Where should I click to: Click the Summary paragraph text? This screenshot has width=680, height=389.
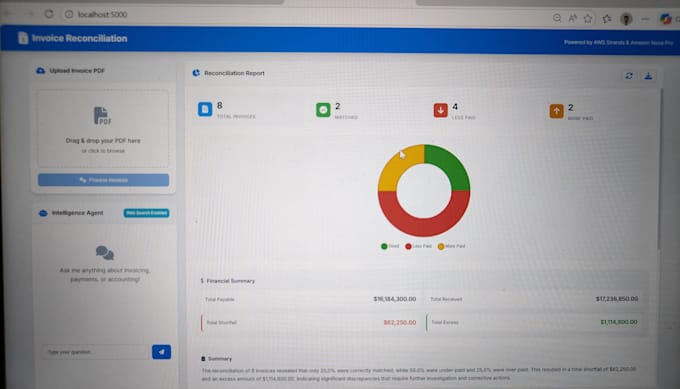point(418,374)
